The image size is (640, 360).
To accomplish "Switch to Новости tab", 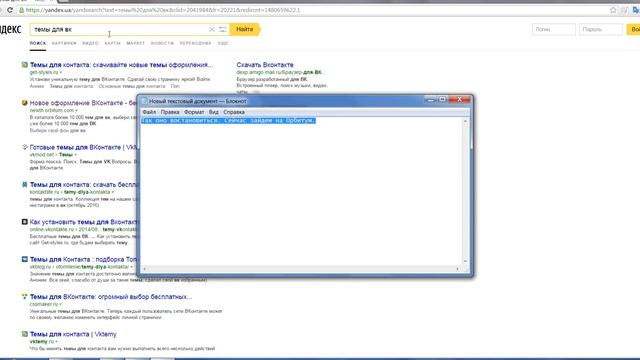I will pos(162,43).
